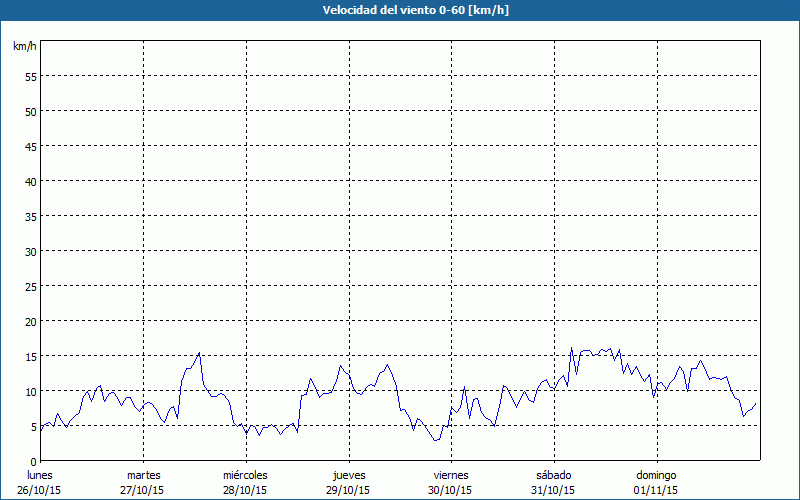Select the martes 27/10/15 date label
800x500 pixels.
[x=143, y=482]
